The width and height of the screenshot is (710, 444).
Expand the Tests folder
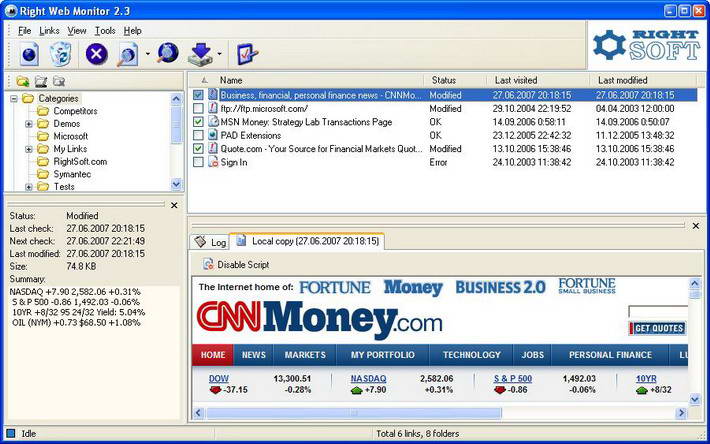pos(29,186)
